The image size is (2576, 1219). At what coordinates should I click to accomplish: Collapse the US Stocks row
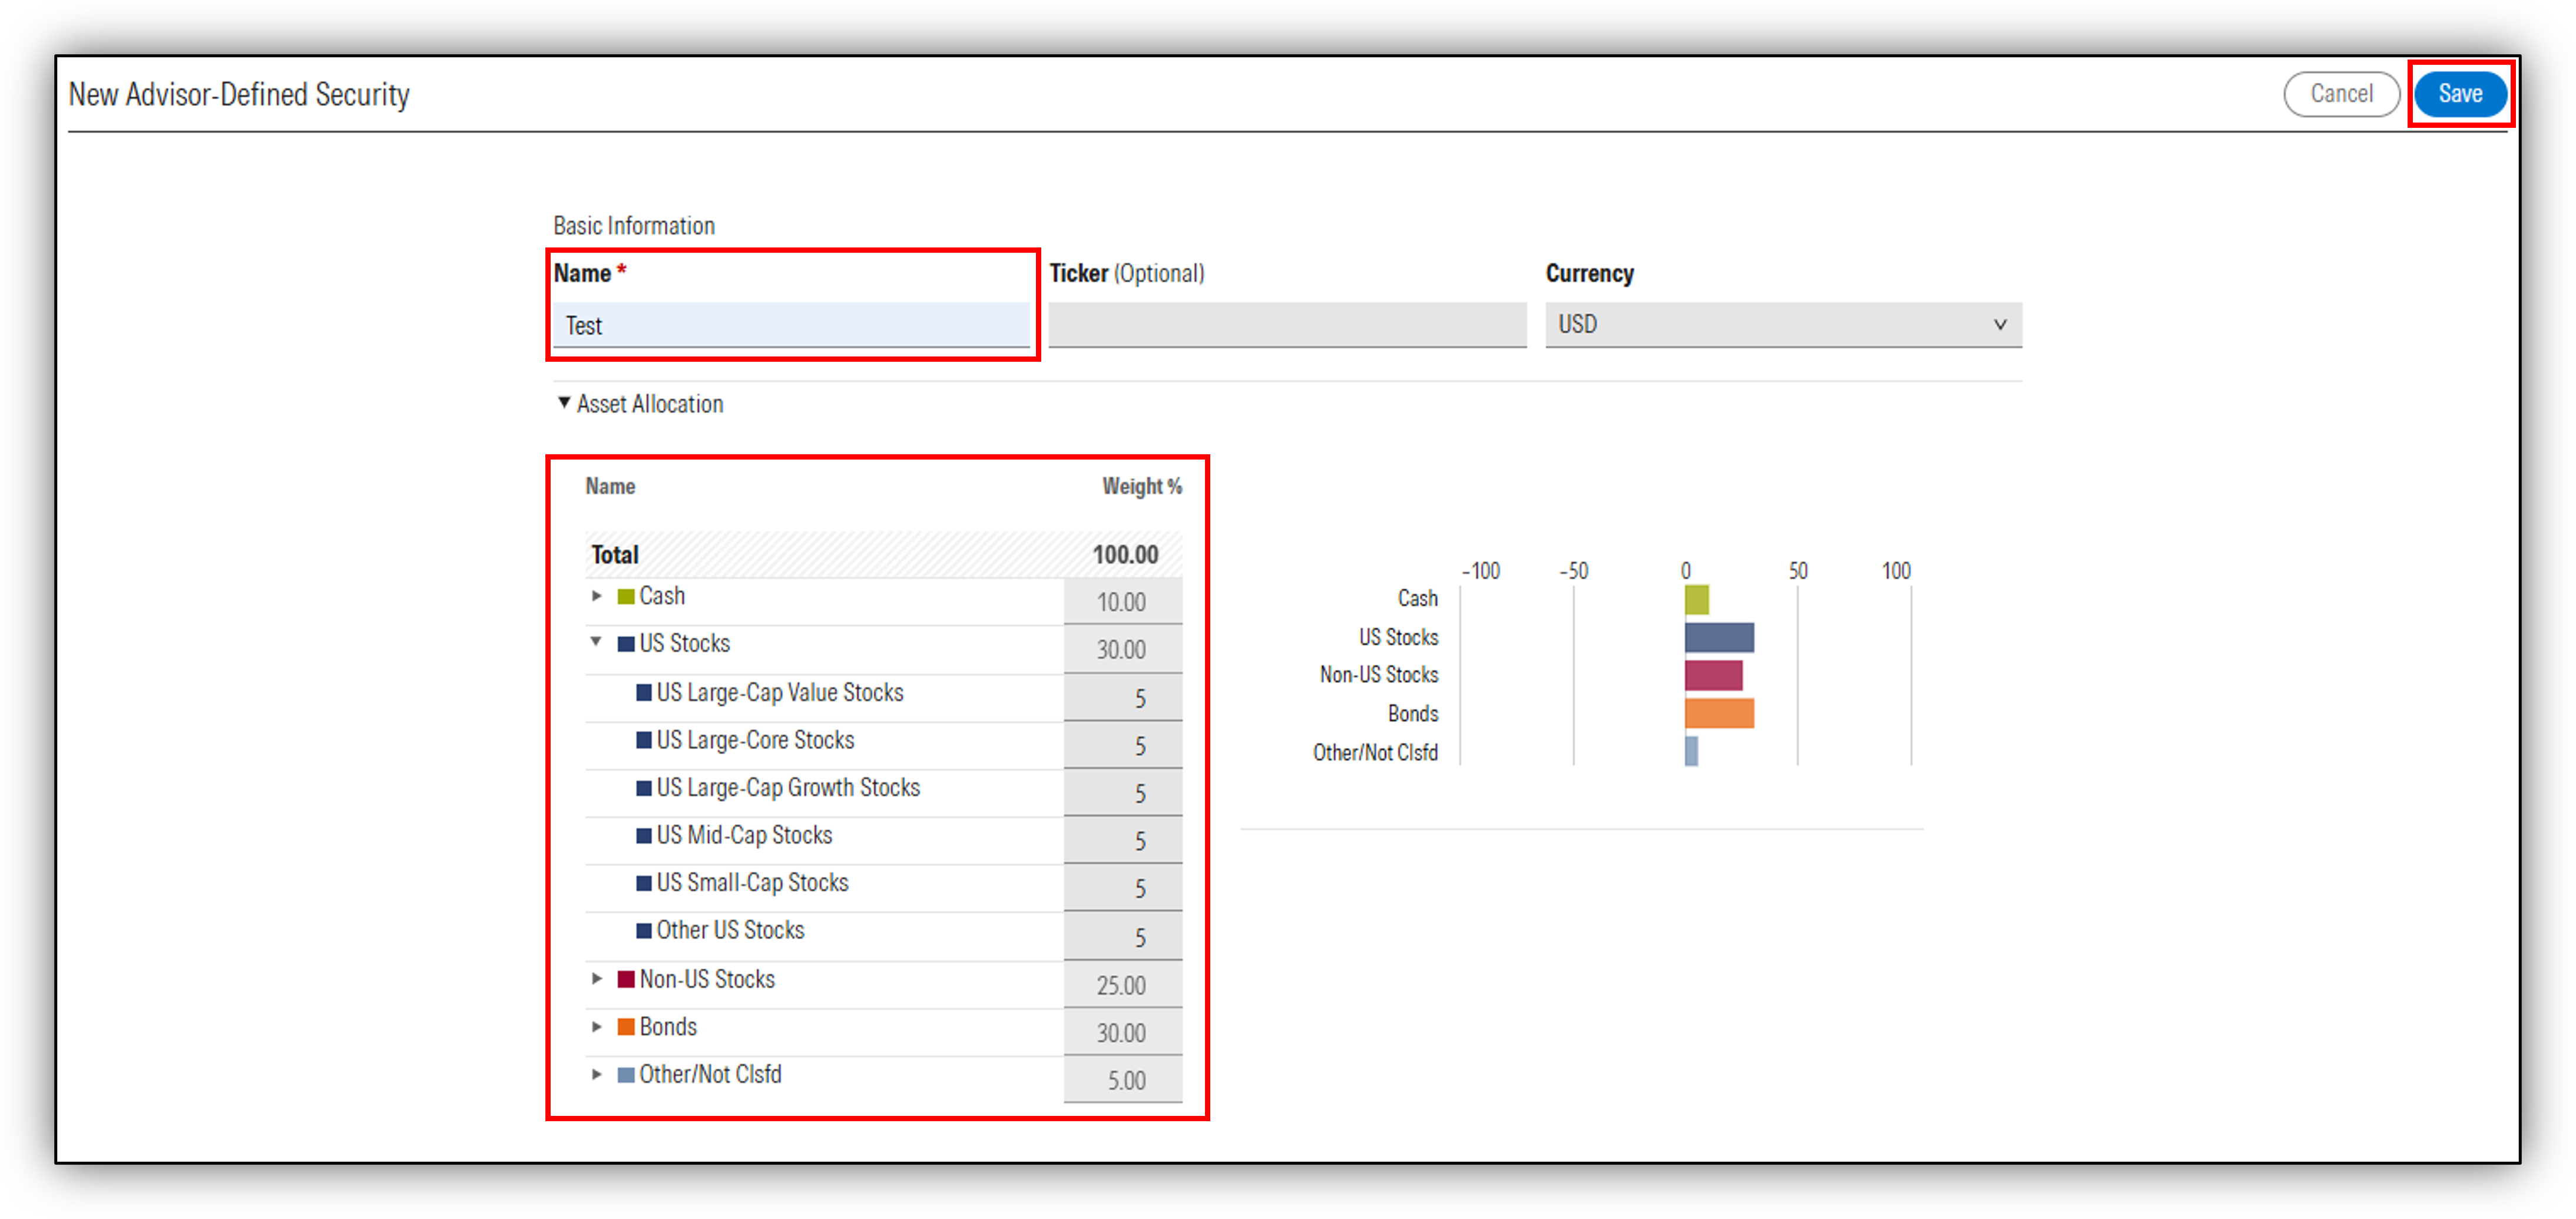[x=597, y=642]
